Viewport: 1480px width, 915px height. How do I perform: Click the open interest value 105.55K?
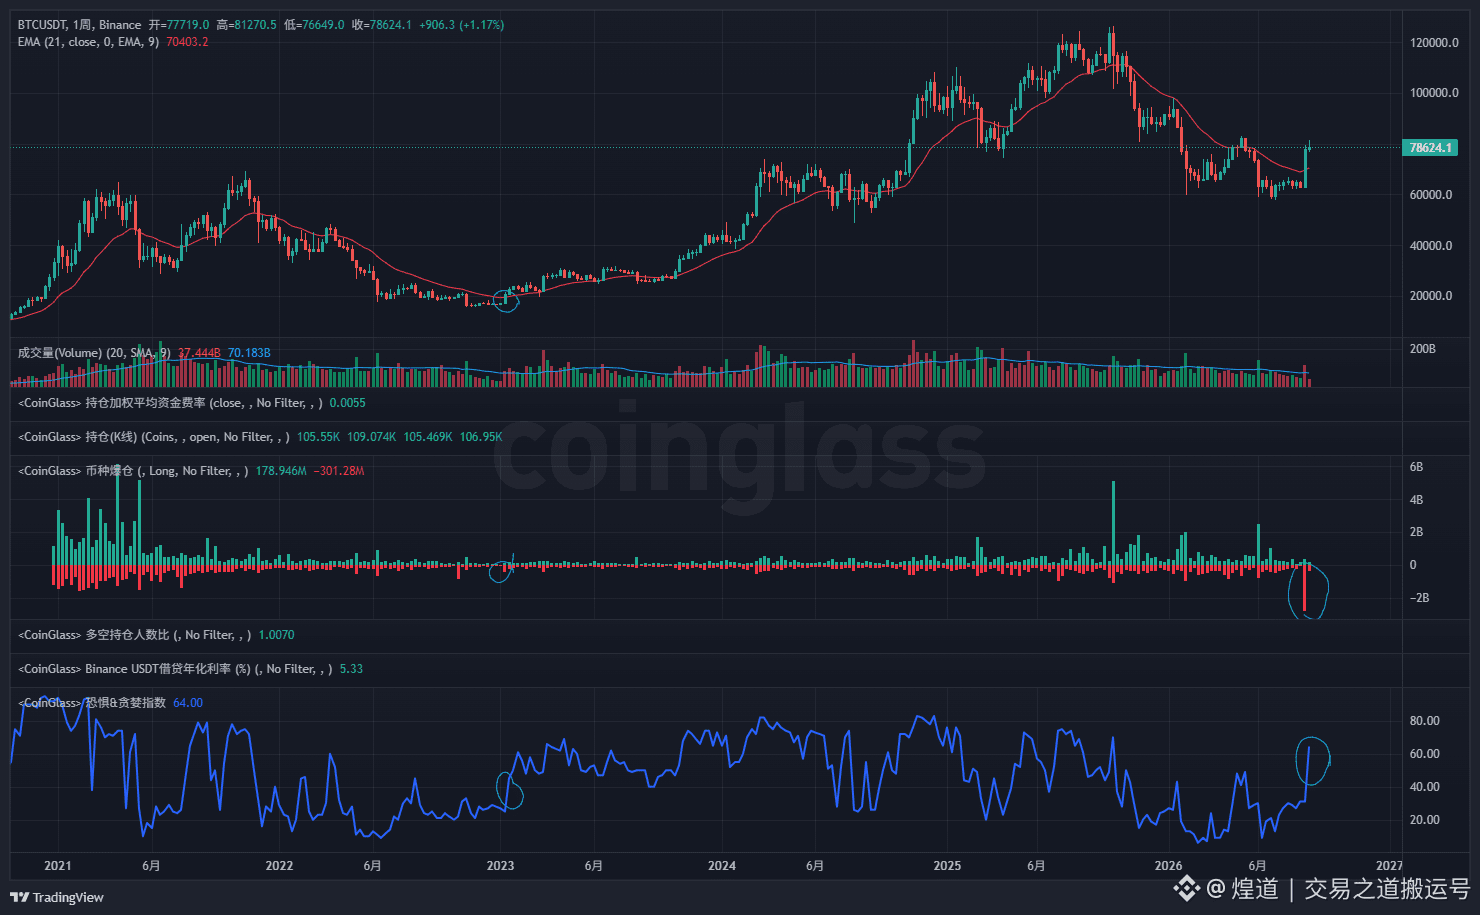pyautogui.click(x=319, y=437)
